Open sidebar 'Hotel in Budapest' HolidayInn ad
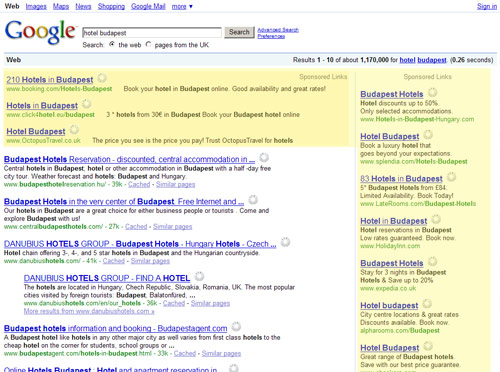Image resolution: width=500 pixels, height=372 pixels. (394, 221)
